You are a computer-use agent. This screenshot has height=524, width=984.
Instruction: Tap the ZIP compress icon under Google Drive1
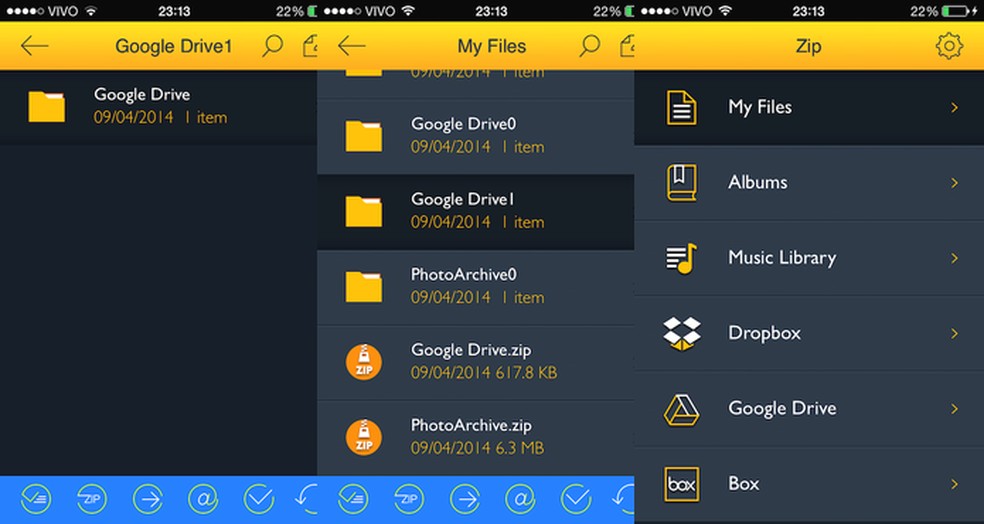coord(92,500)
